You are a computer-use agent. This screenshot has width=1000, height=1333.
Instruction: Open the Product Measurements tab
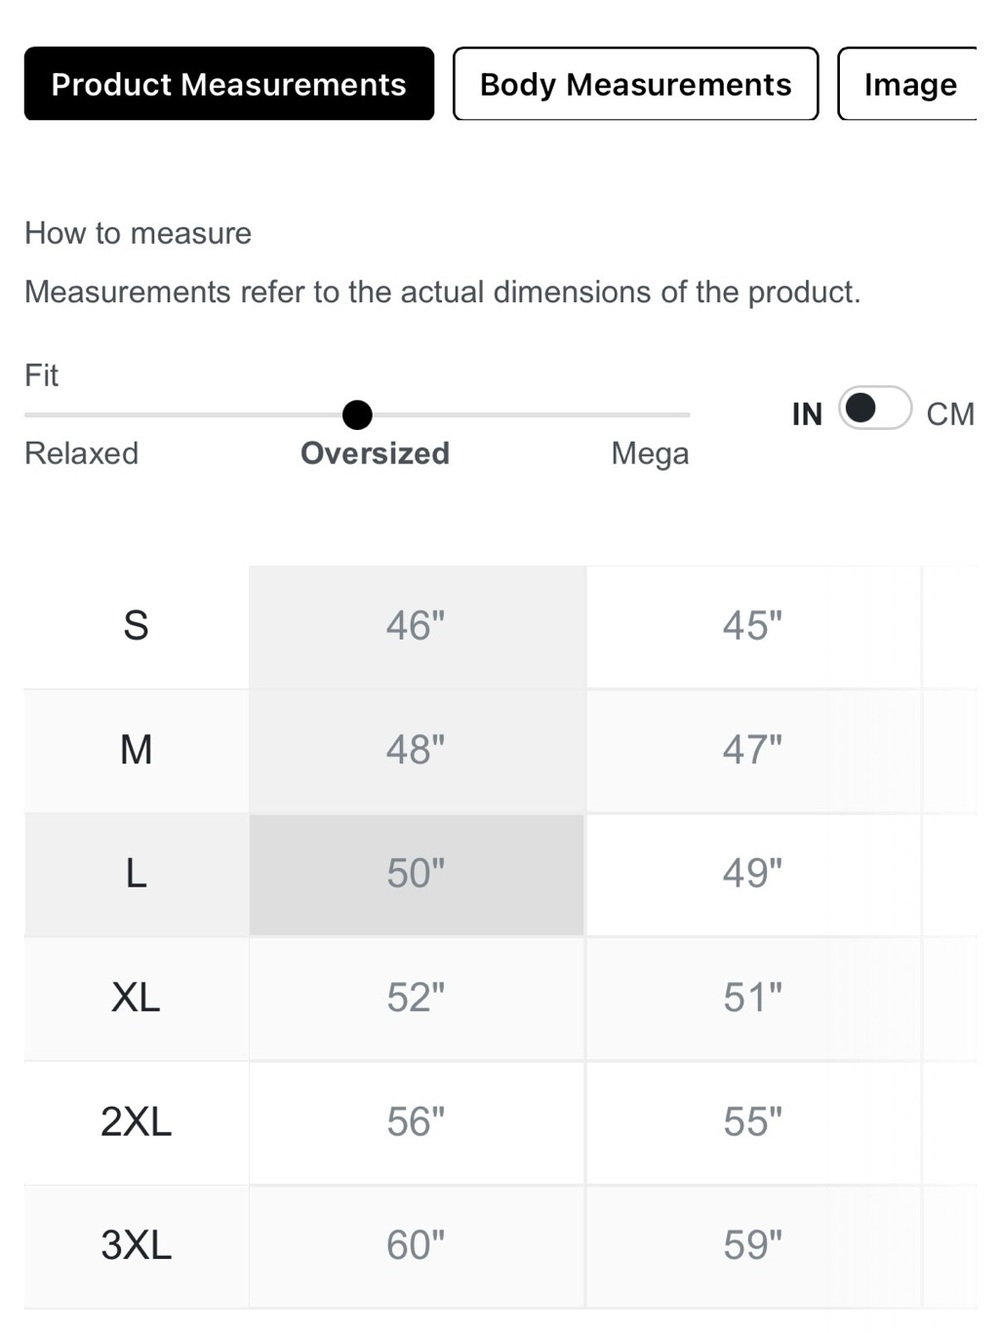click(229, 84)
